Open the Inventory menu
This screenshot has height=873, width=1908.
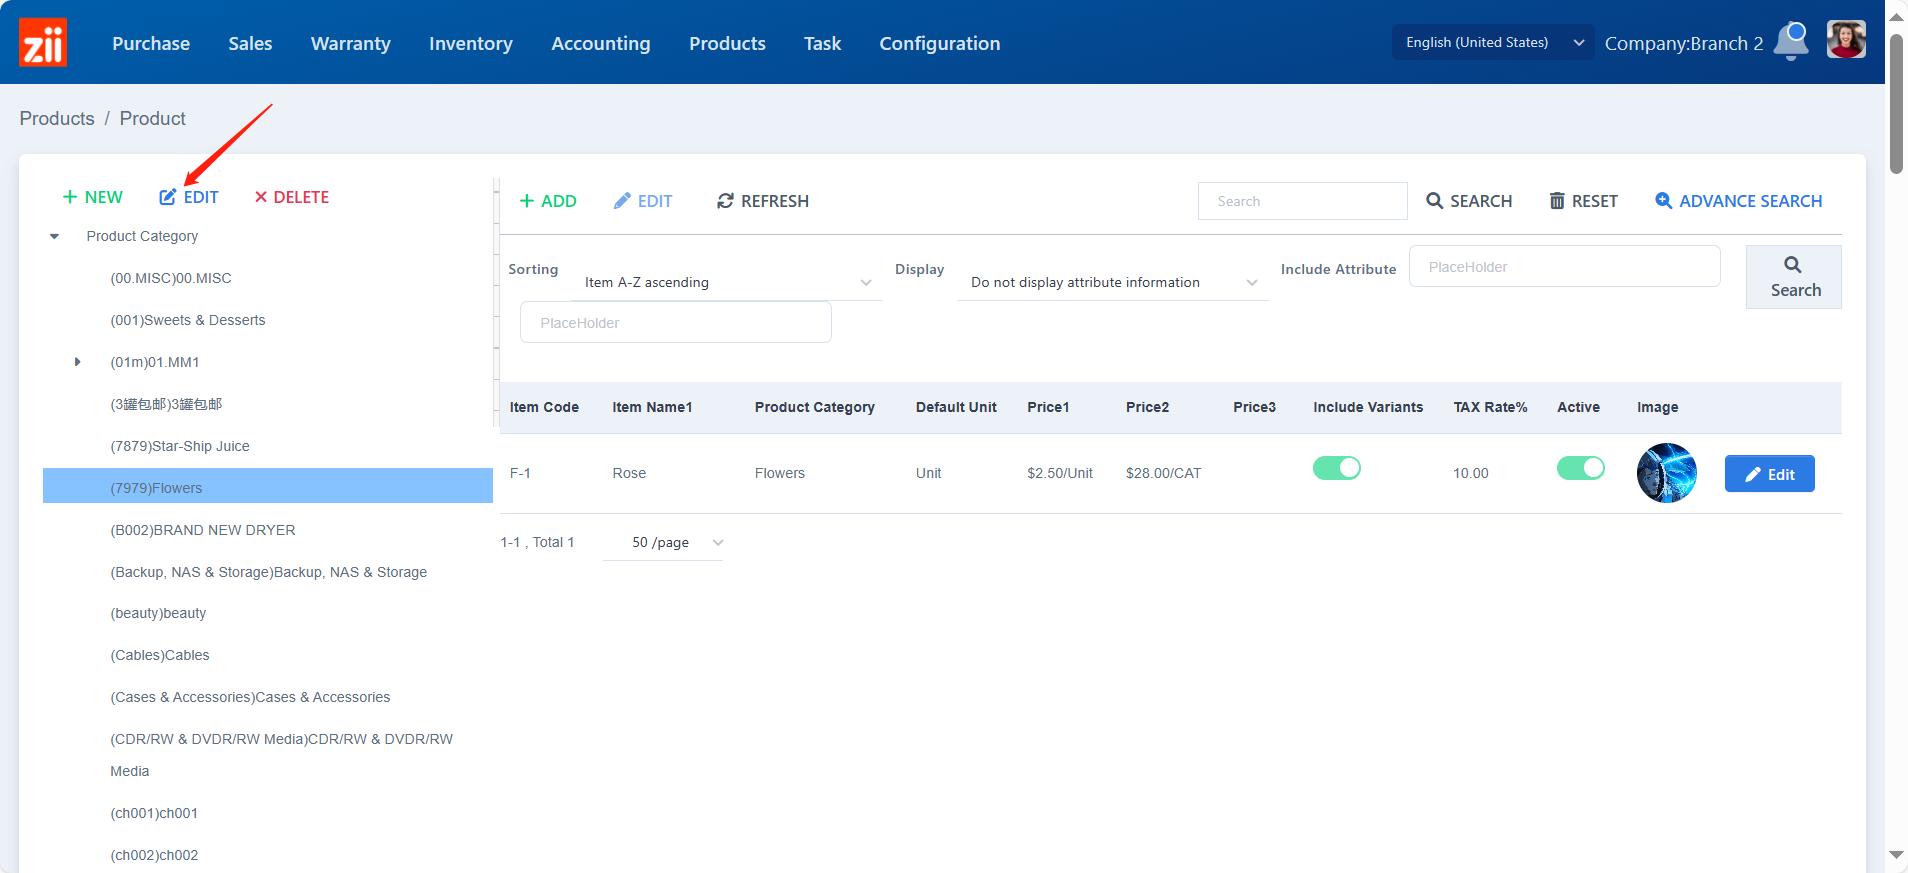point(470,43)
